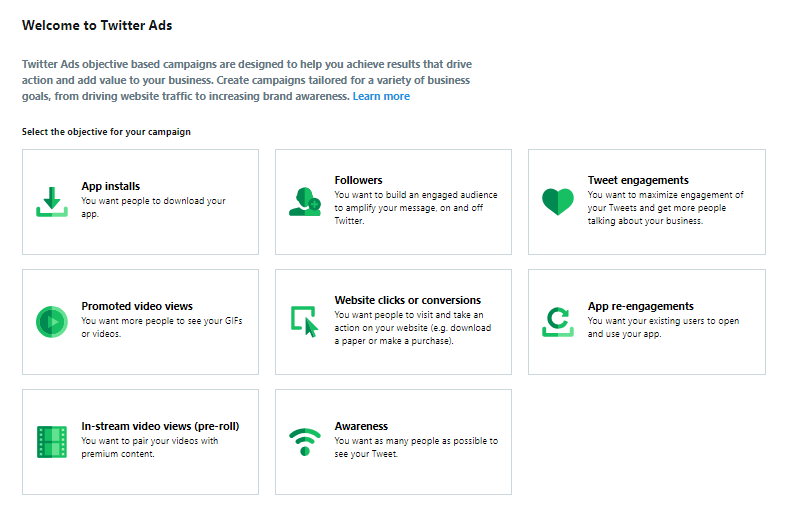Open the Learn more link
This screenshot has height=519, width=788.
click(x=381, y=96)
